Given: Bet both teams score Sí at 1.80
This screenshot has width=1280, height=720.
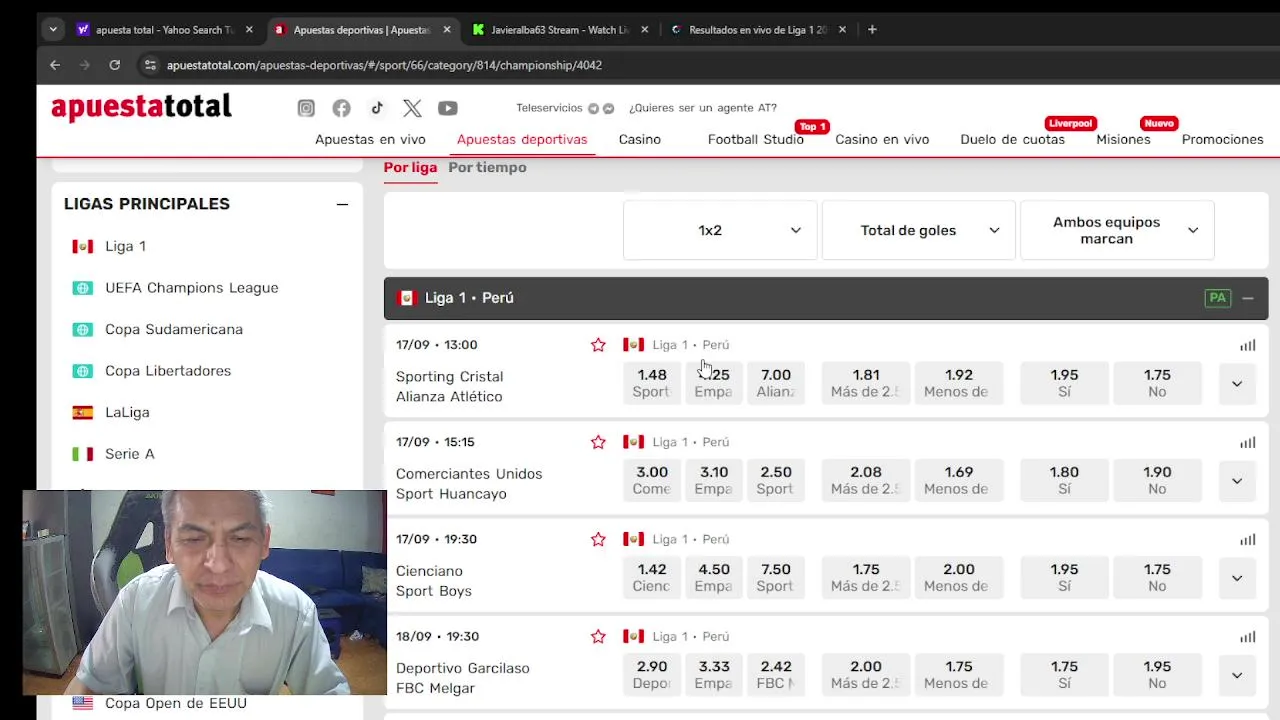Looking at the screenshot, I should (1064, 480).
